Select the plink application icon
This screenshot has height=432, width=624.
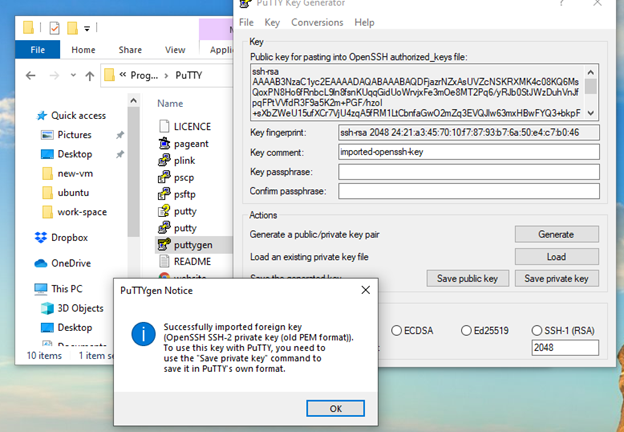(164, 160)
